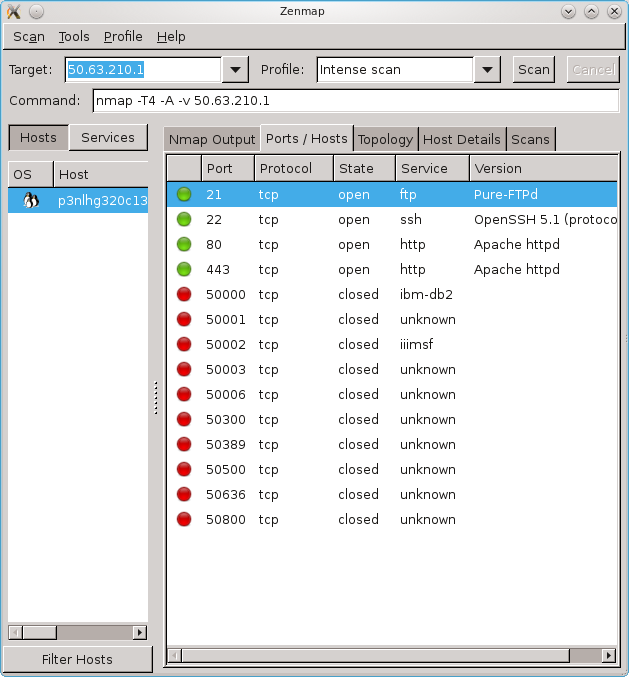The width and height of the screenshot is (629, 677).
Task: Click the Apache httpd version on port 80
Action: (x=516, y=244)
